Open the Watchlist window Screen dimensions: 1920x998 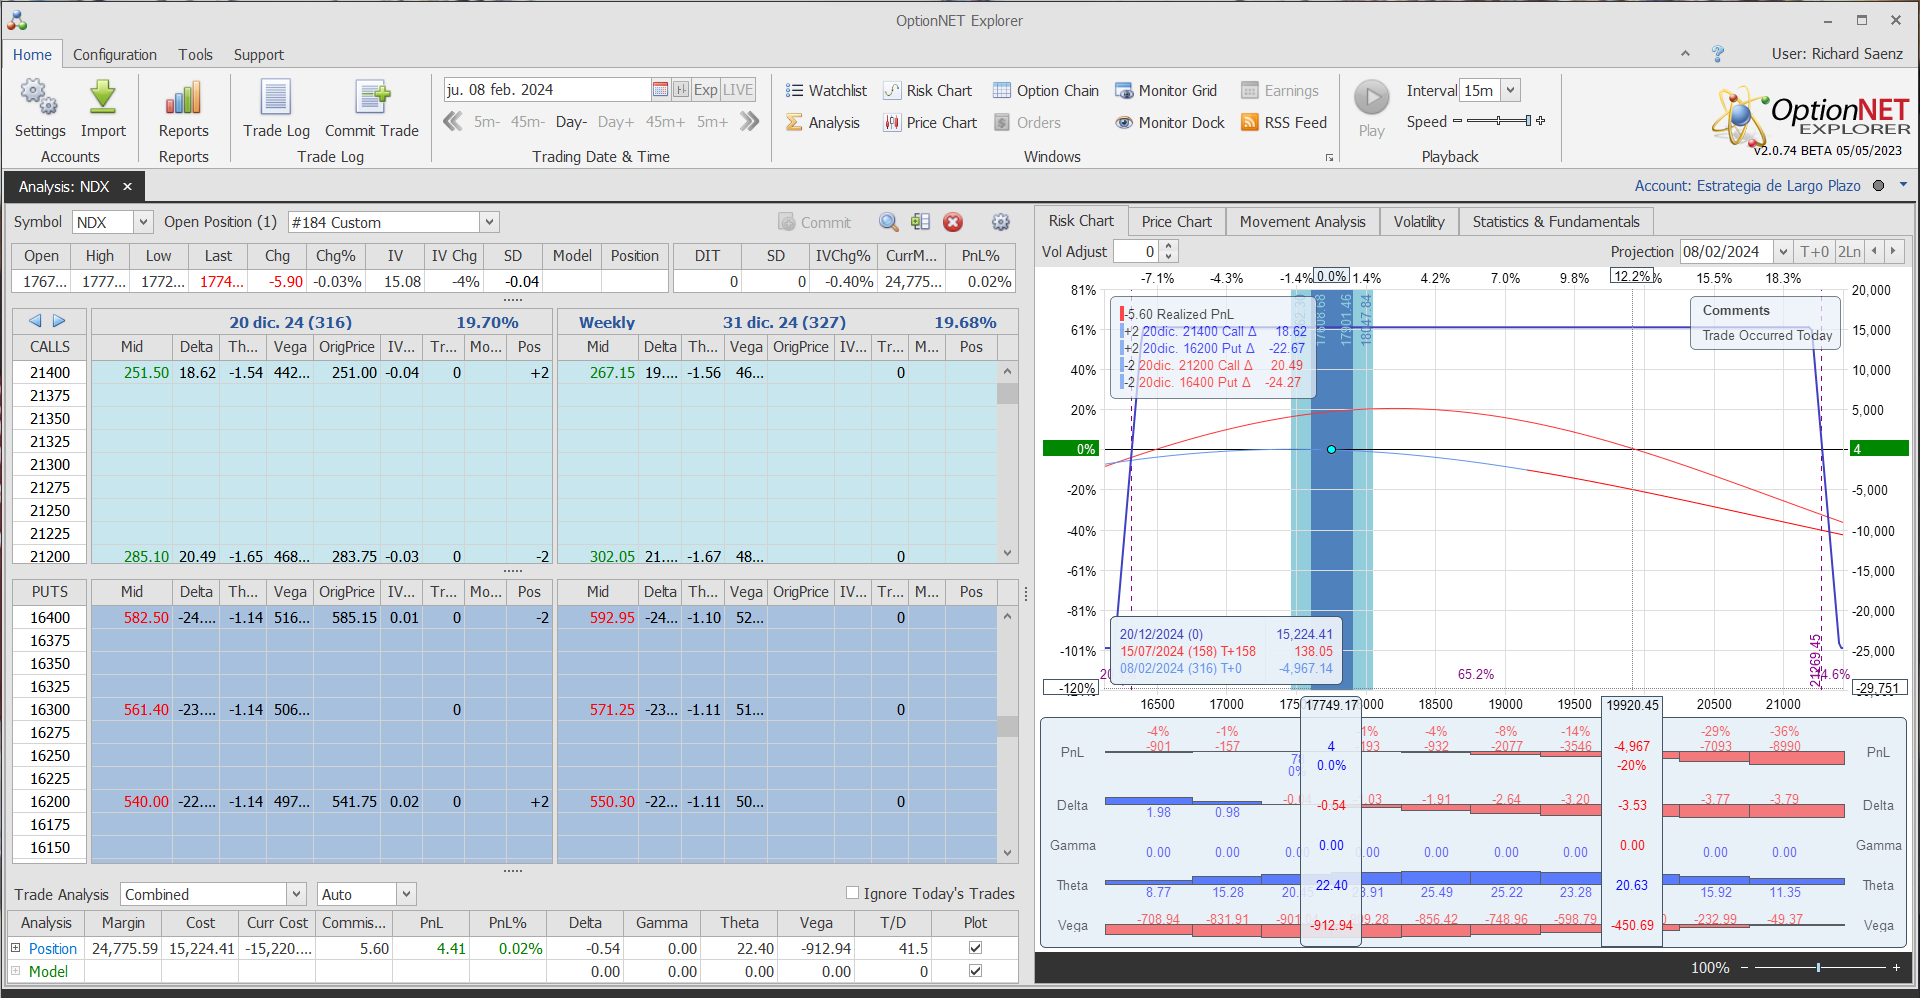coord(826,91)
